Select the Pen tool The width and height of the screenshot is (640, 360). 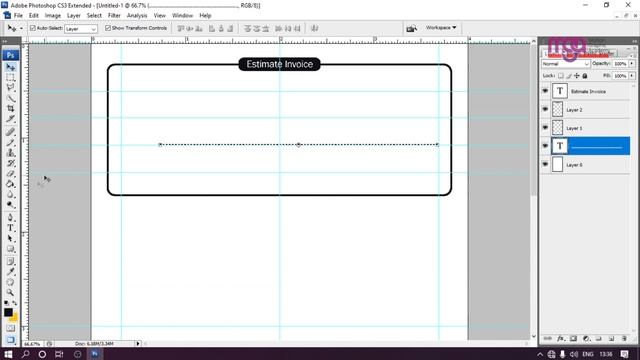(x=11, y=218)
